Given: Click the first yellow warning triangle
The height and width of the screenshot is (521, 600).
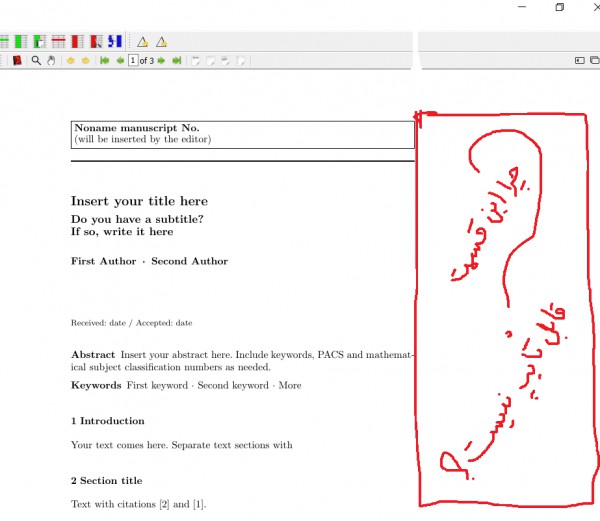Looking at the screenshot, I should (143, 42).
